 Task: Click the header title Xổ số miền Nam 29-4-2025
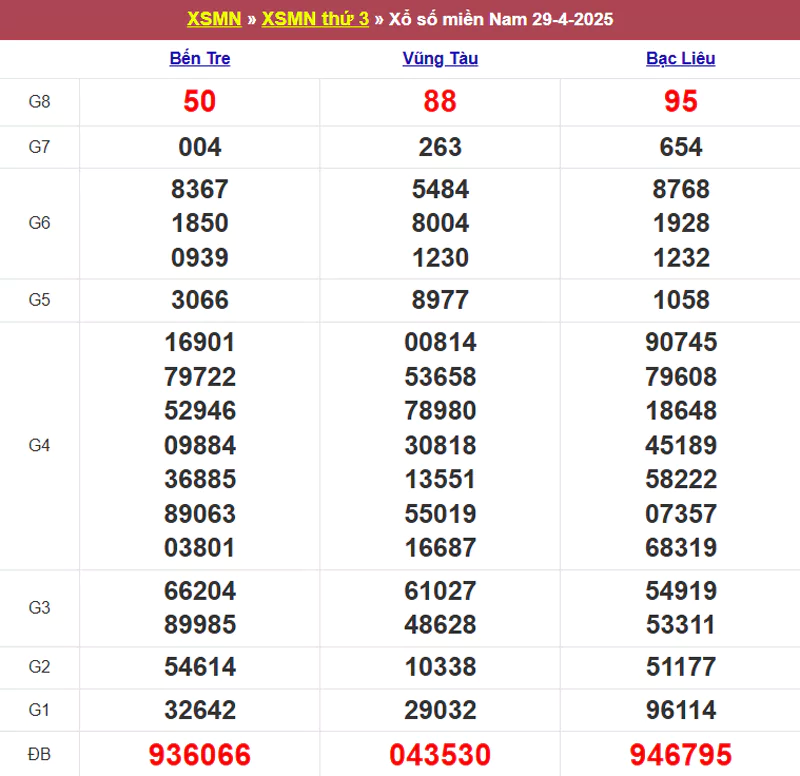click(501, 19)
